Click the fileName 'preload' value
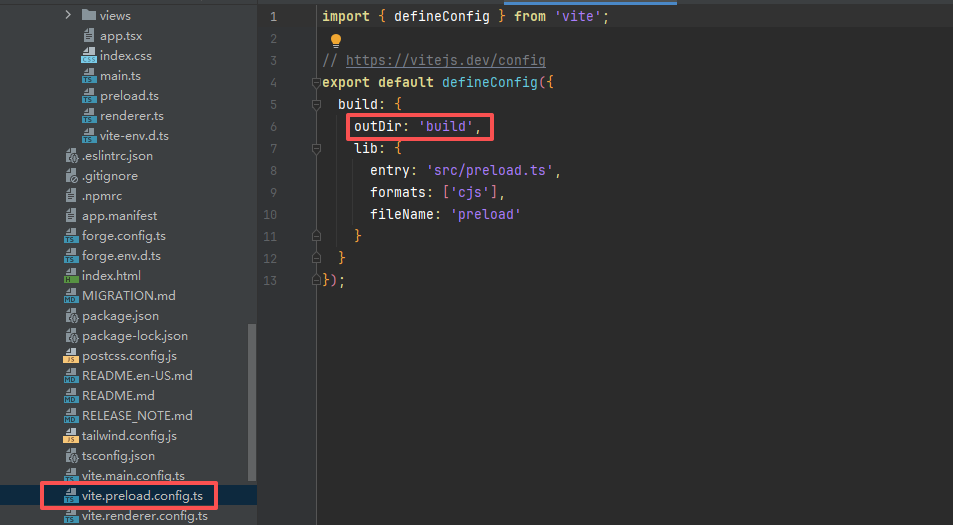The width and height of the screenshot is (953, 525). pyautogui.click(x=486, y=214)
